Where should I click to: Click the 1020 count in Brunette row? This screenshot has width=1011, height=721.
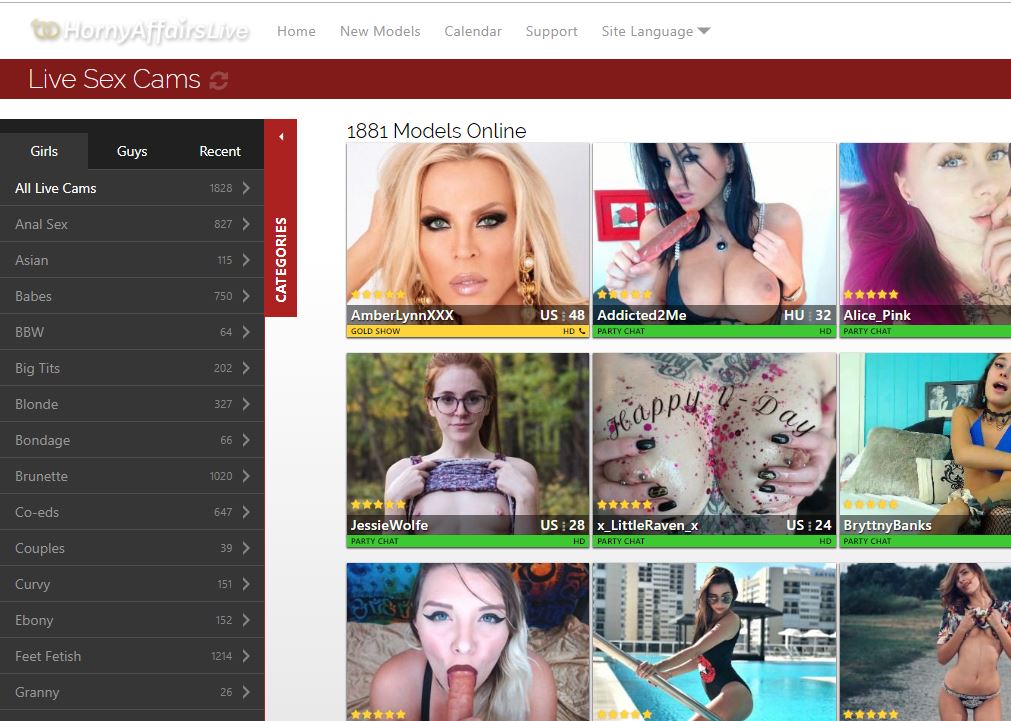[221, 476]
